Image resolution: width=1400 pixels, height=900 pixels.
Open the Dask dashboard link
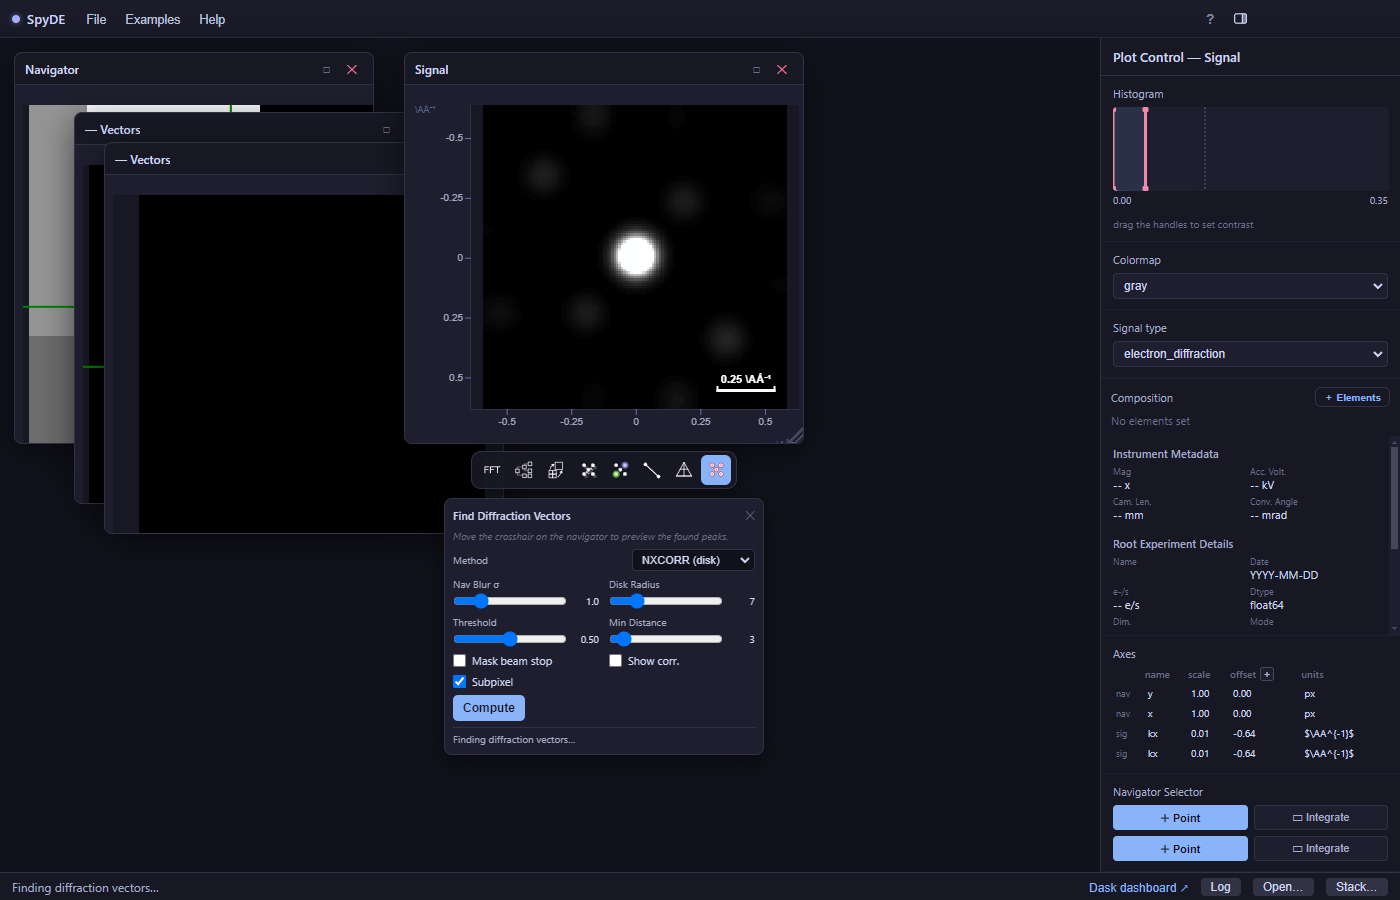coord(1138,888)
